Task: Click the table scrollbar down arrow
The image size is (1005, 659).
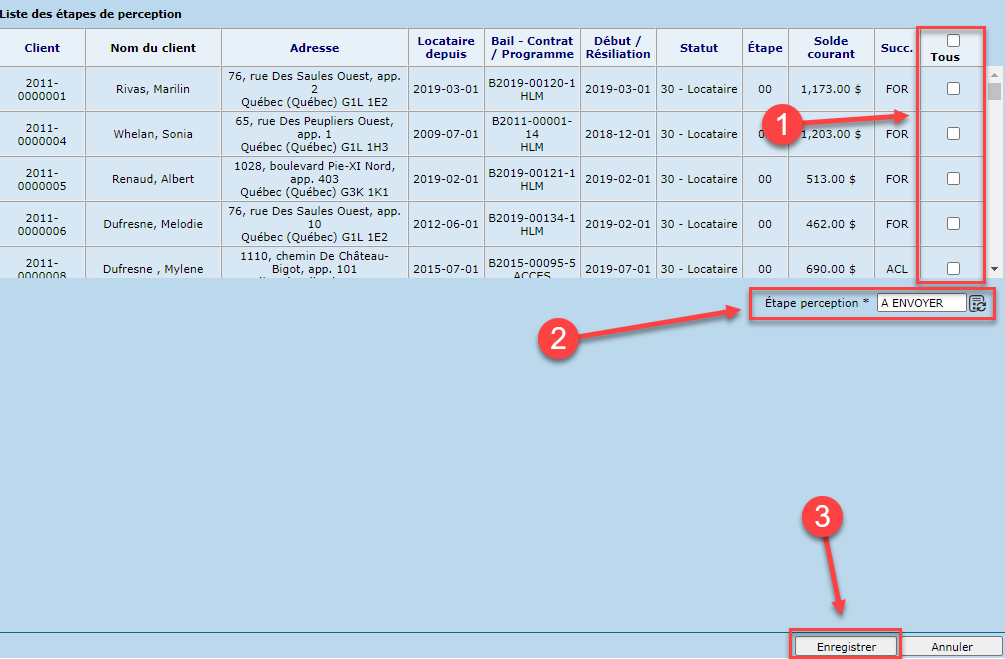Action: pyautogui.click(x=993, y=269)
